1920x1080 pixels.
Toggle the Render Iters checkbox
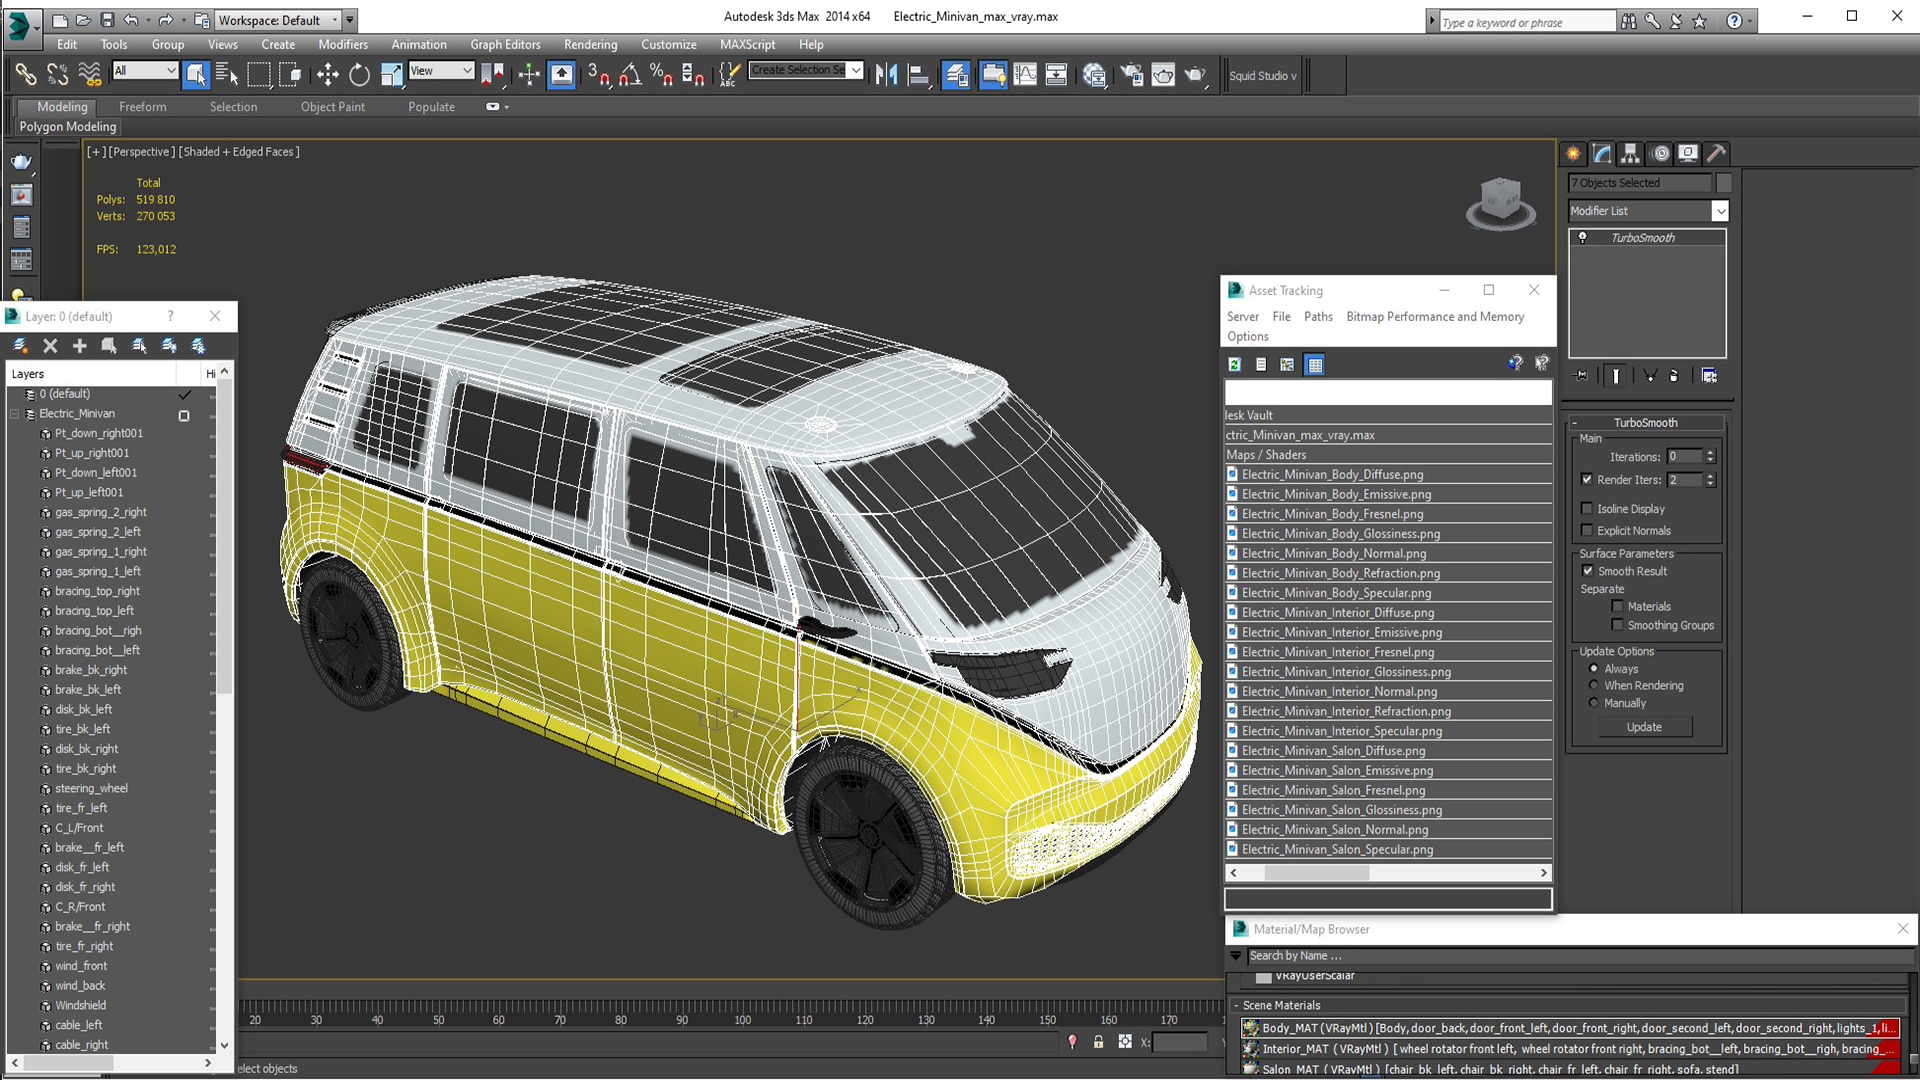[x=1587, y=480]
